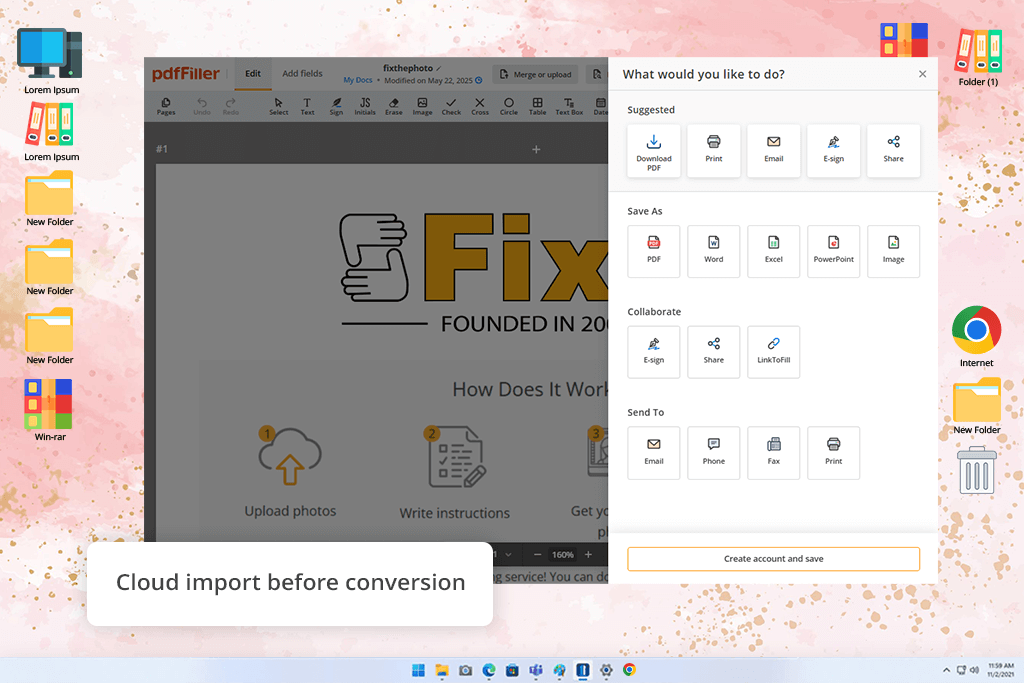Image resolution: width=1024 pixels, height=683 pixels.
Task: Save the document as Image
Action: [893, 251]
